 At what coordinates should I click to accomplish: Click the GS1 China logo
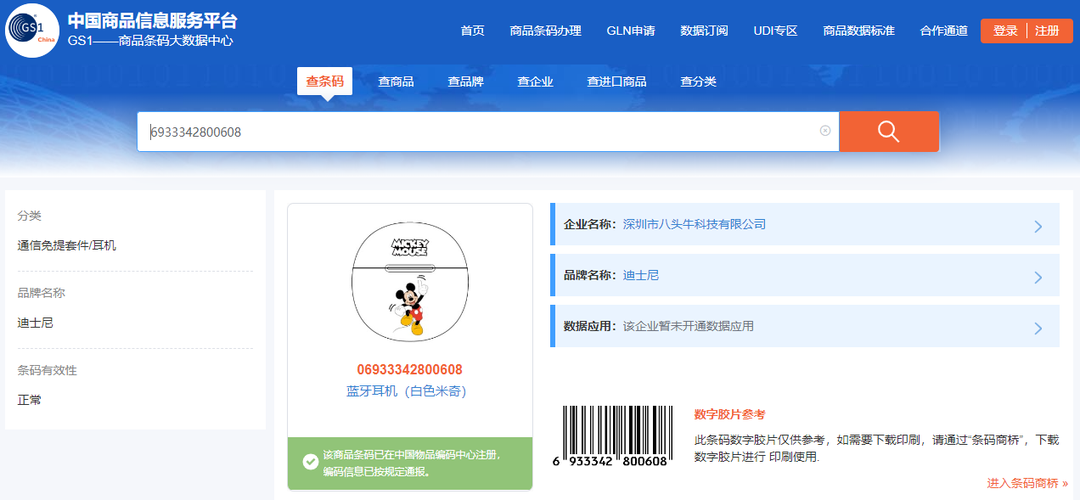click(x=32, y=31)
